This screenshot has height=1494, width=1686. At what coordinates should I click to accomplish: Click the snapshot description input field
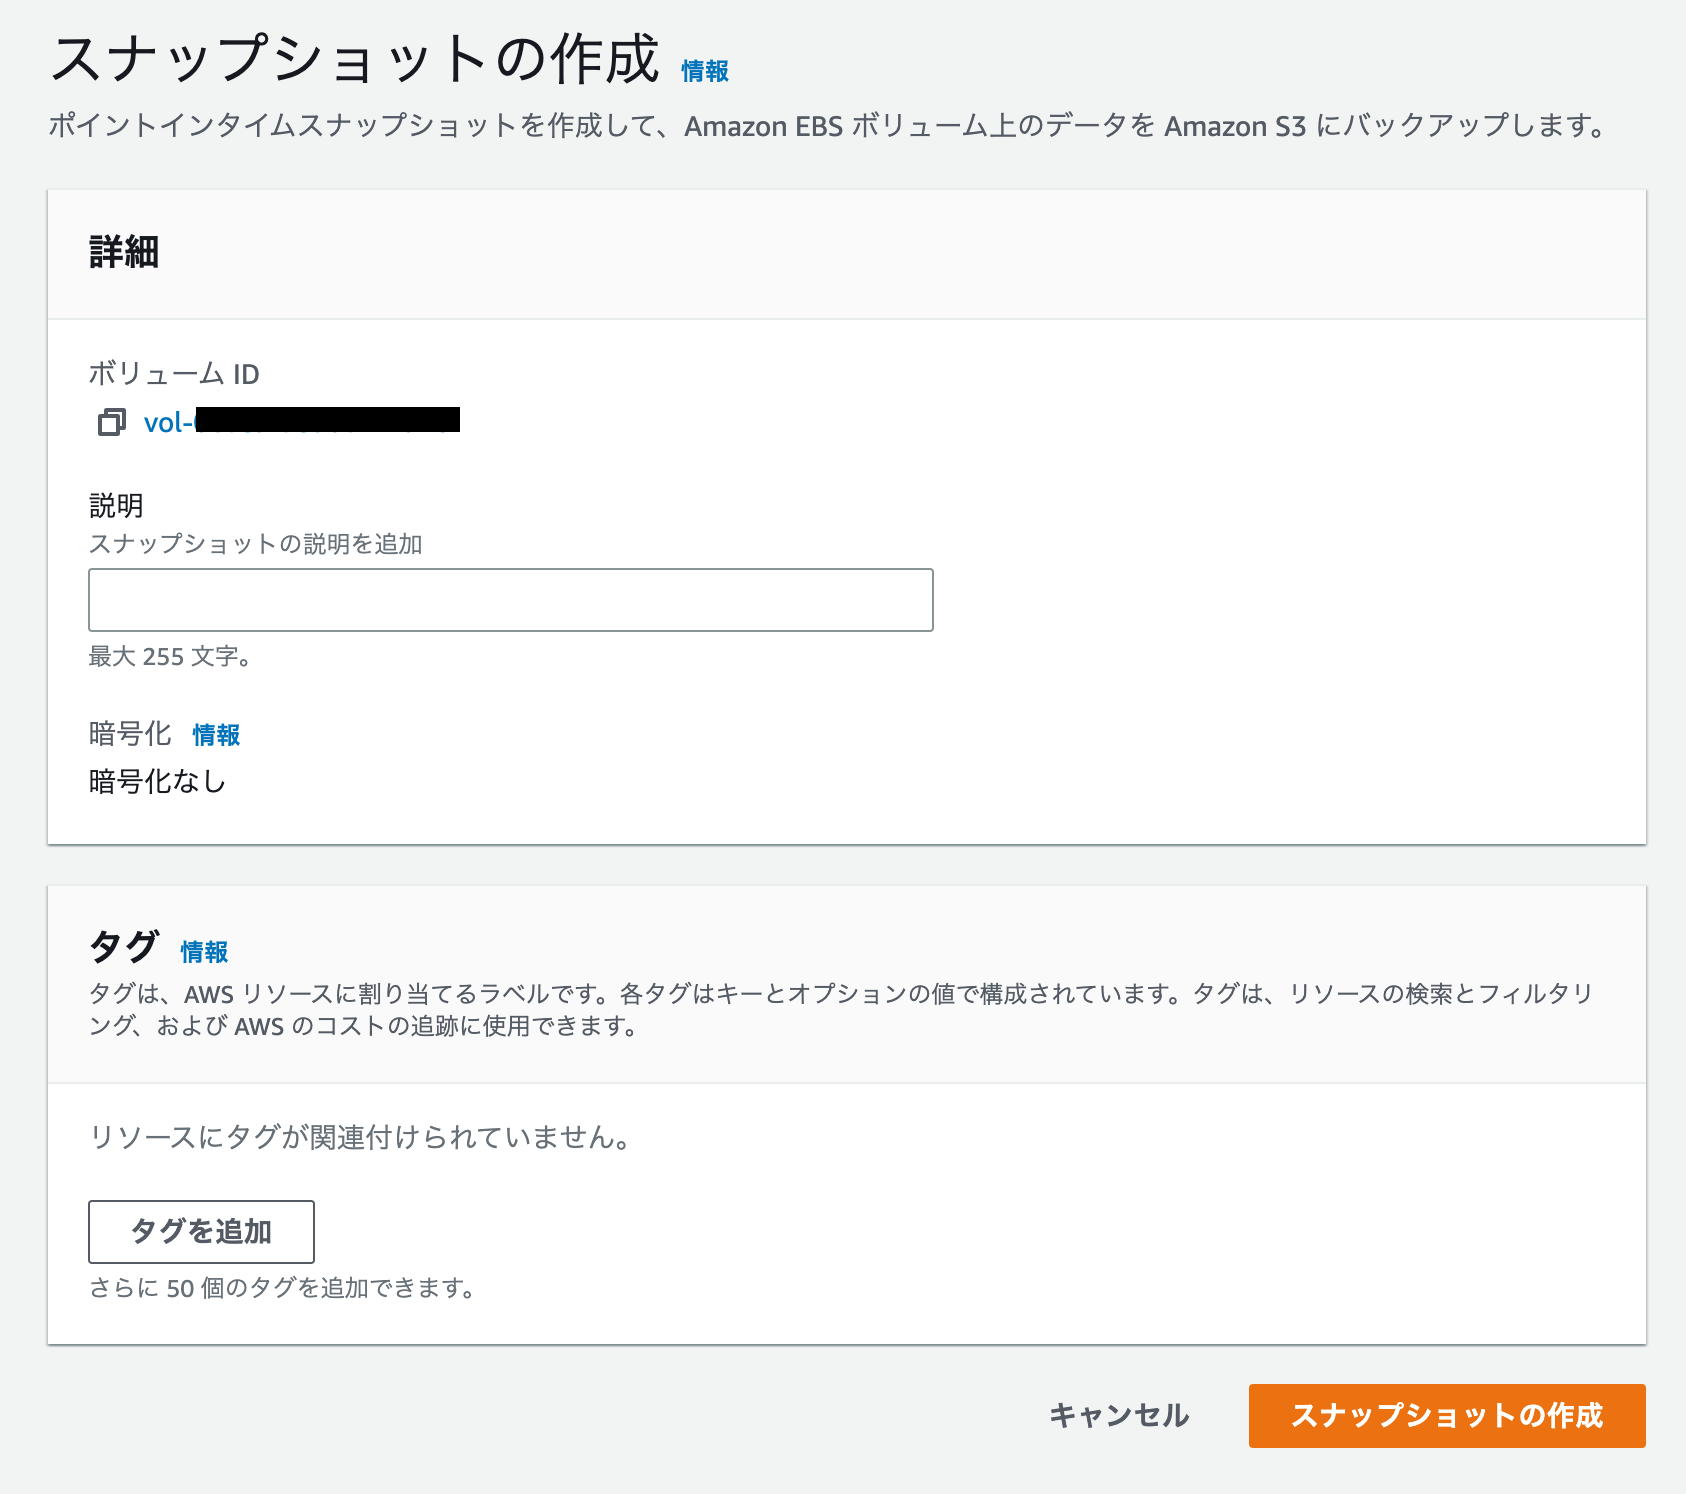[x=510, y=599]
